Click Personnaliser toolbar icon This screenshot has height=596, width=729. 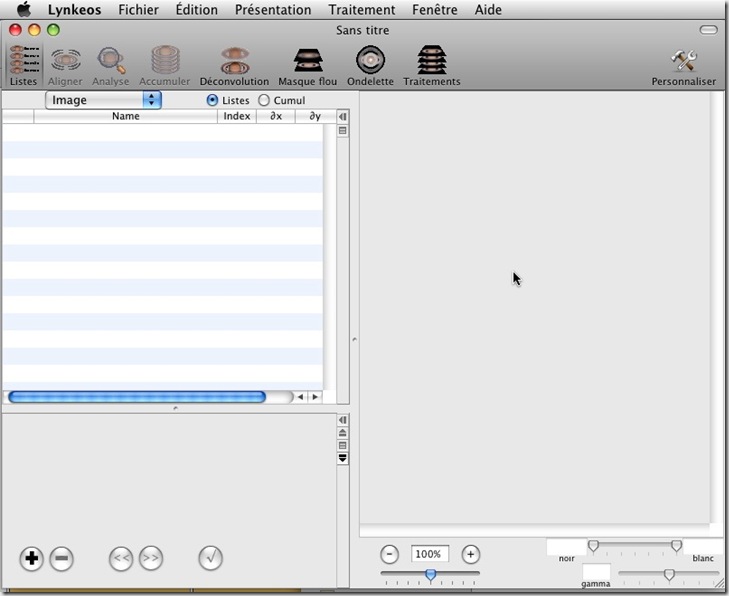point(683,67)
